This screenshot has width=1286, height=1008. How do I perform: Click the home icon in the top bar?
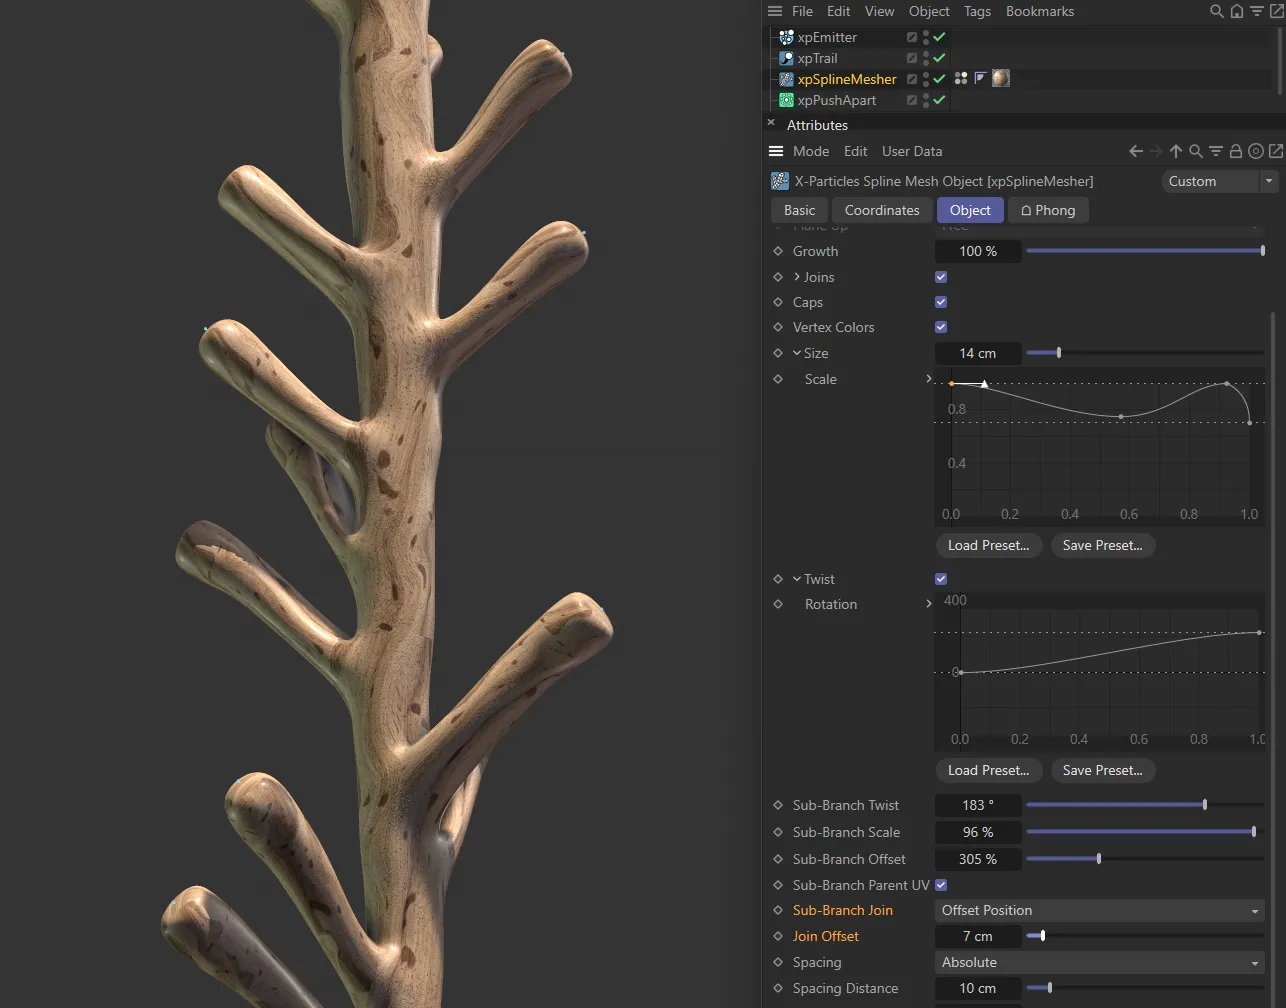click(x=1236, y=11)
